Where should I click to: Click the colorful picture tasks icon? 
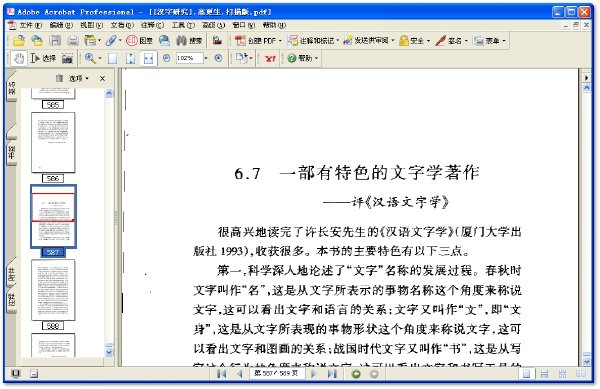pyautogui.click(x=217, y=40)
